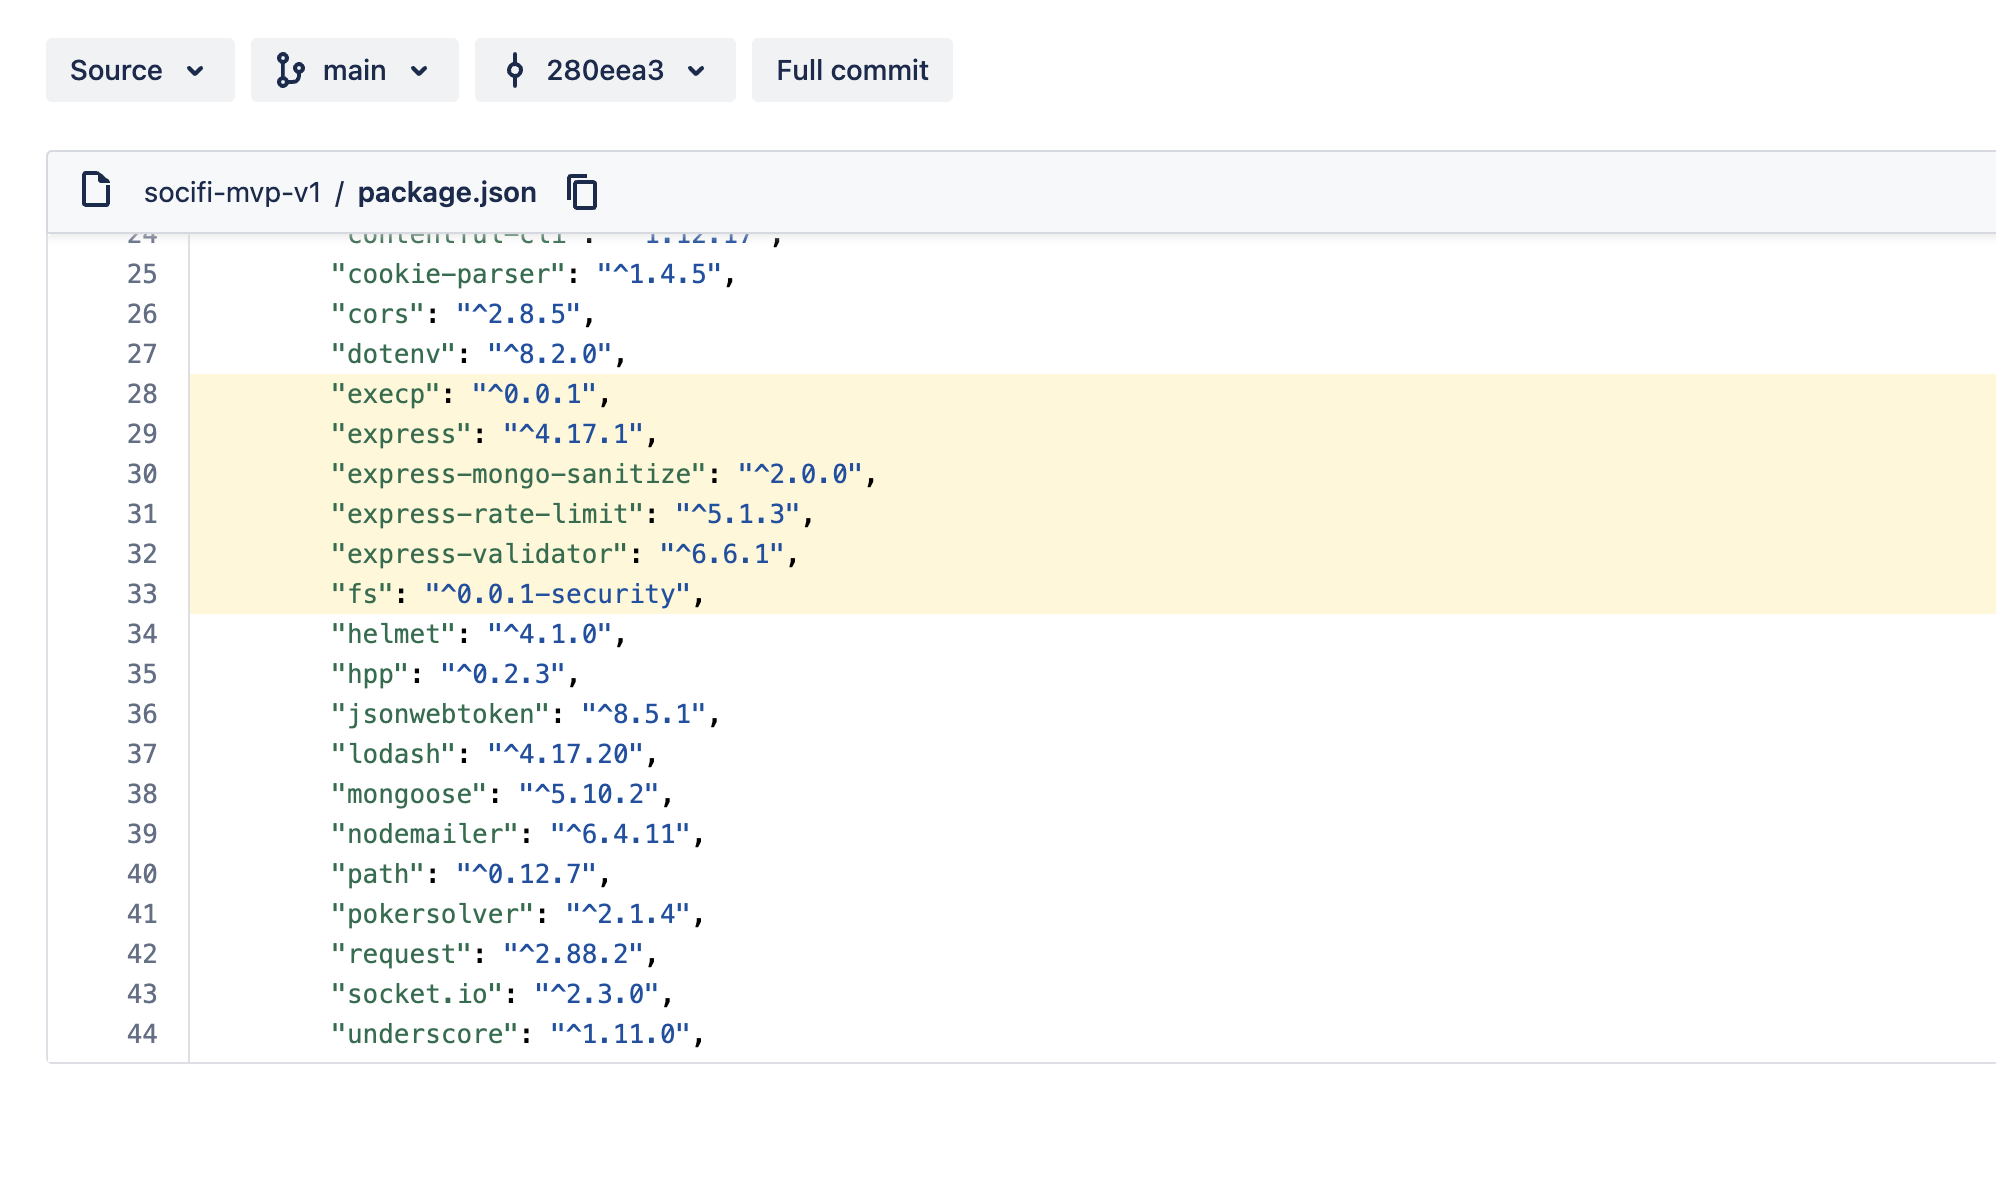
Task: Copy file path with clipboard icon
Action: coord(582,192)
